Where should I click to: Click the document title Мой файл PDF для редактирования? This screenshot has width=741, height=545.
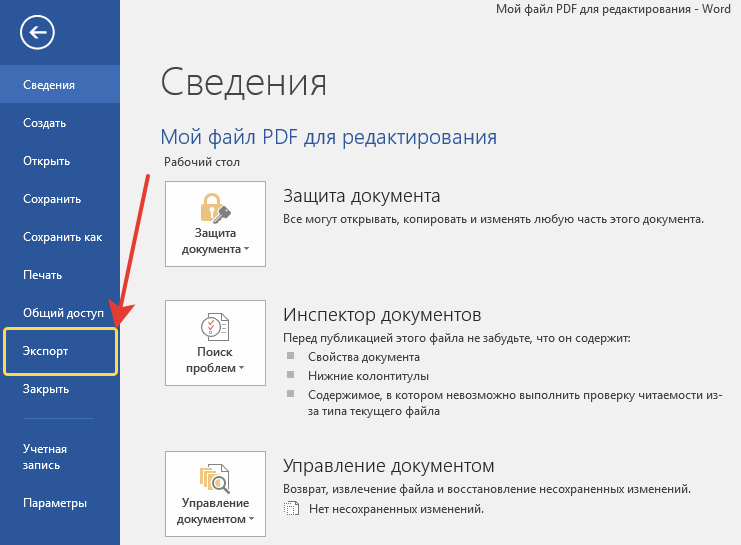(328, 137)
